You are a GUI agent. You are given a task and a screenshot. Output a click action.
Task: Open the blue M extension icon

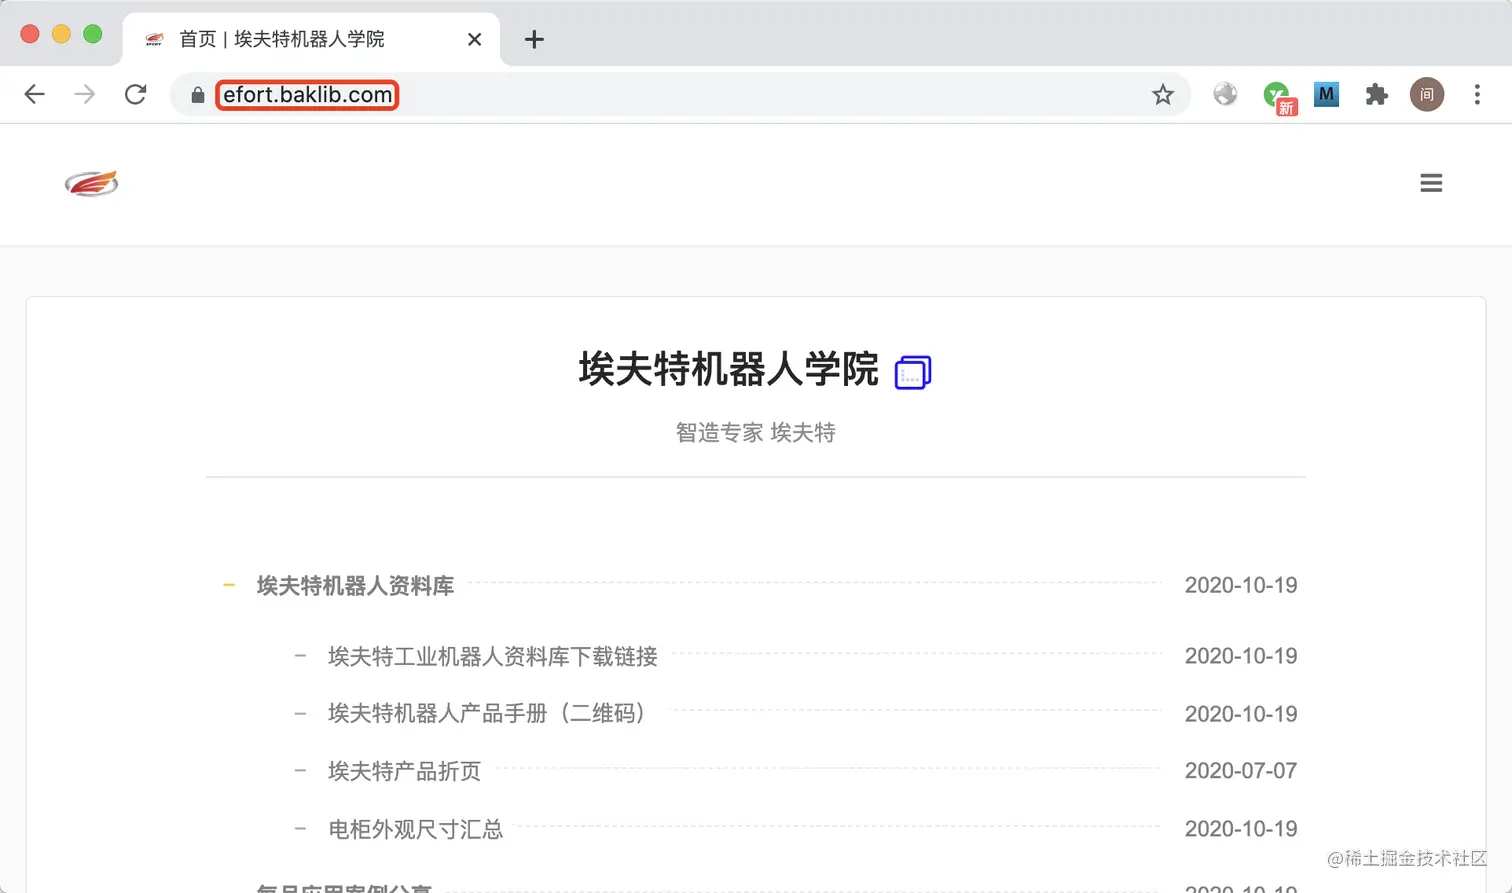pos(1326,94)
